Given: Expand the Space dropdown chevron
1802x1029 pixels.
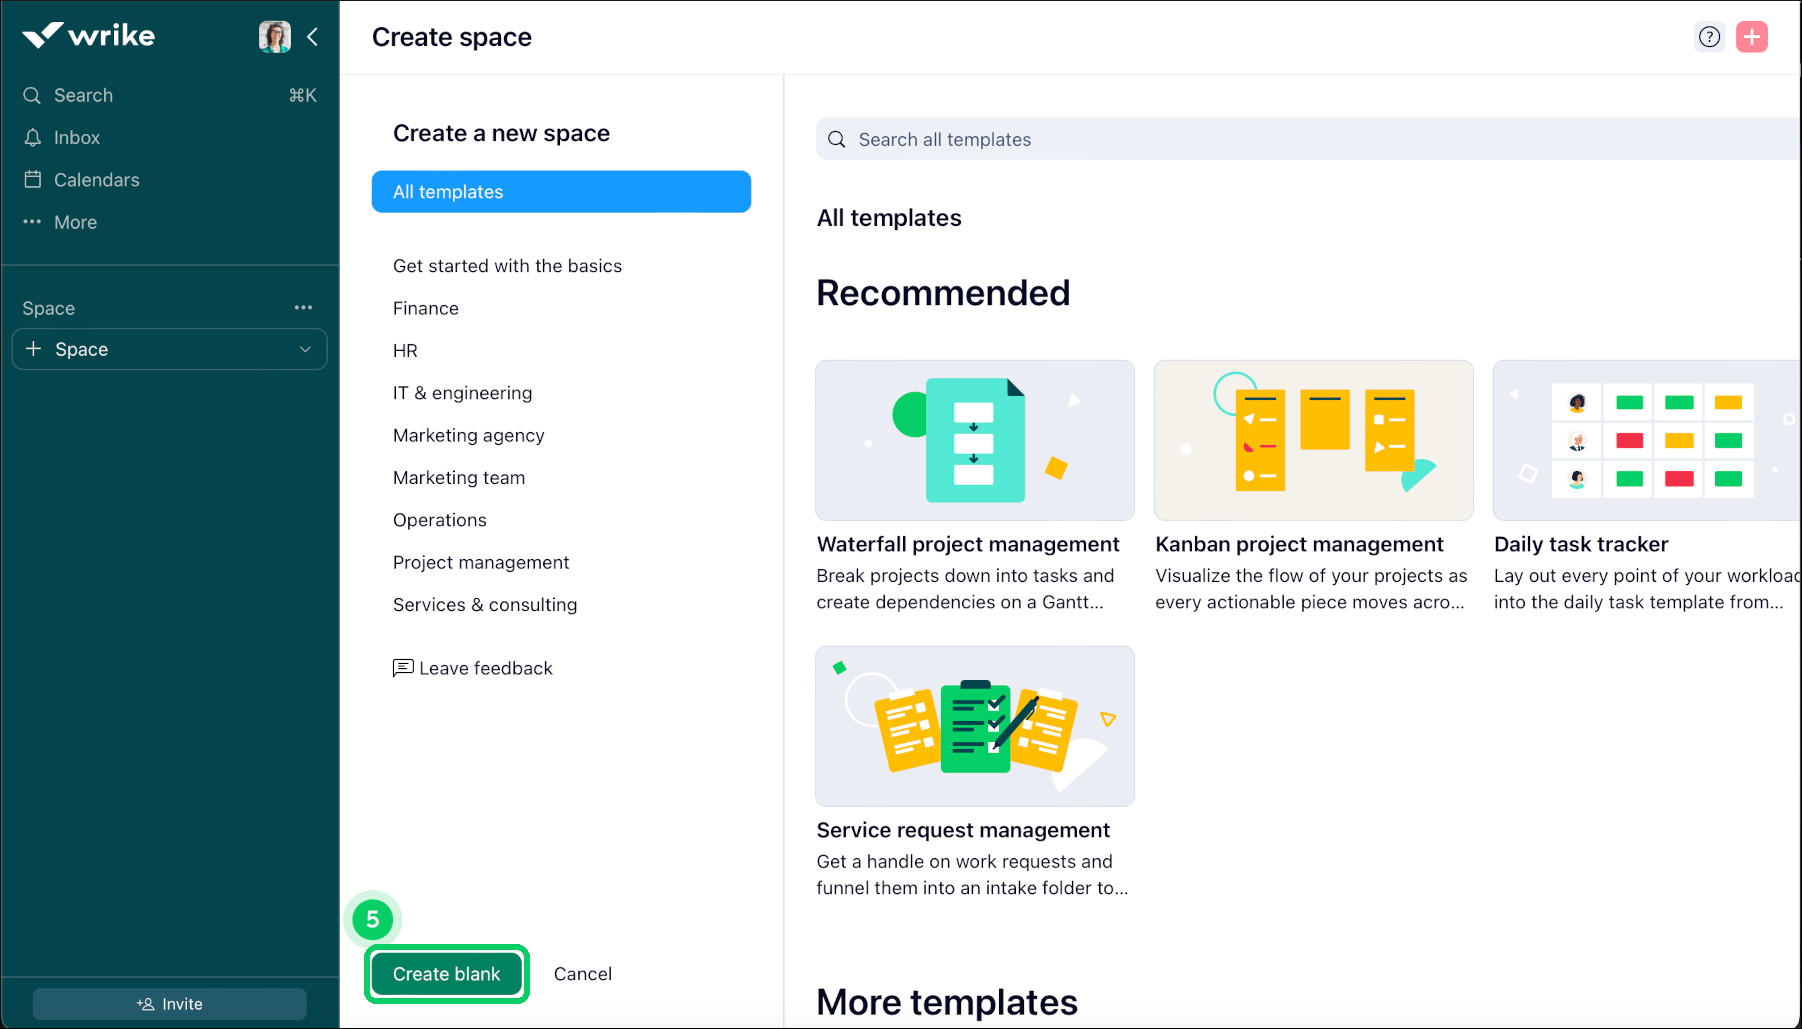Looking at the screenshot, I should tap(305, 349).
